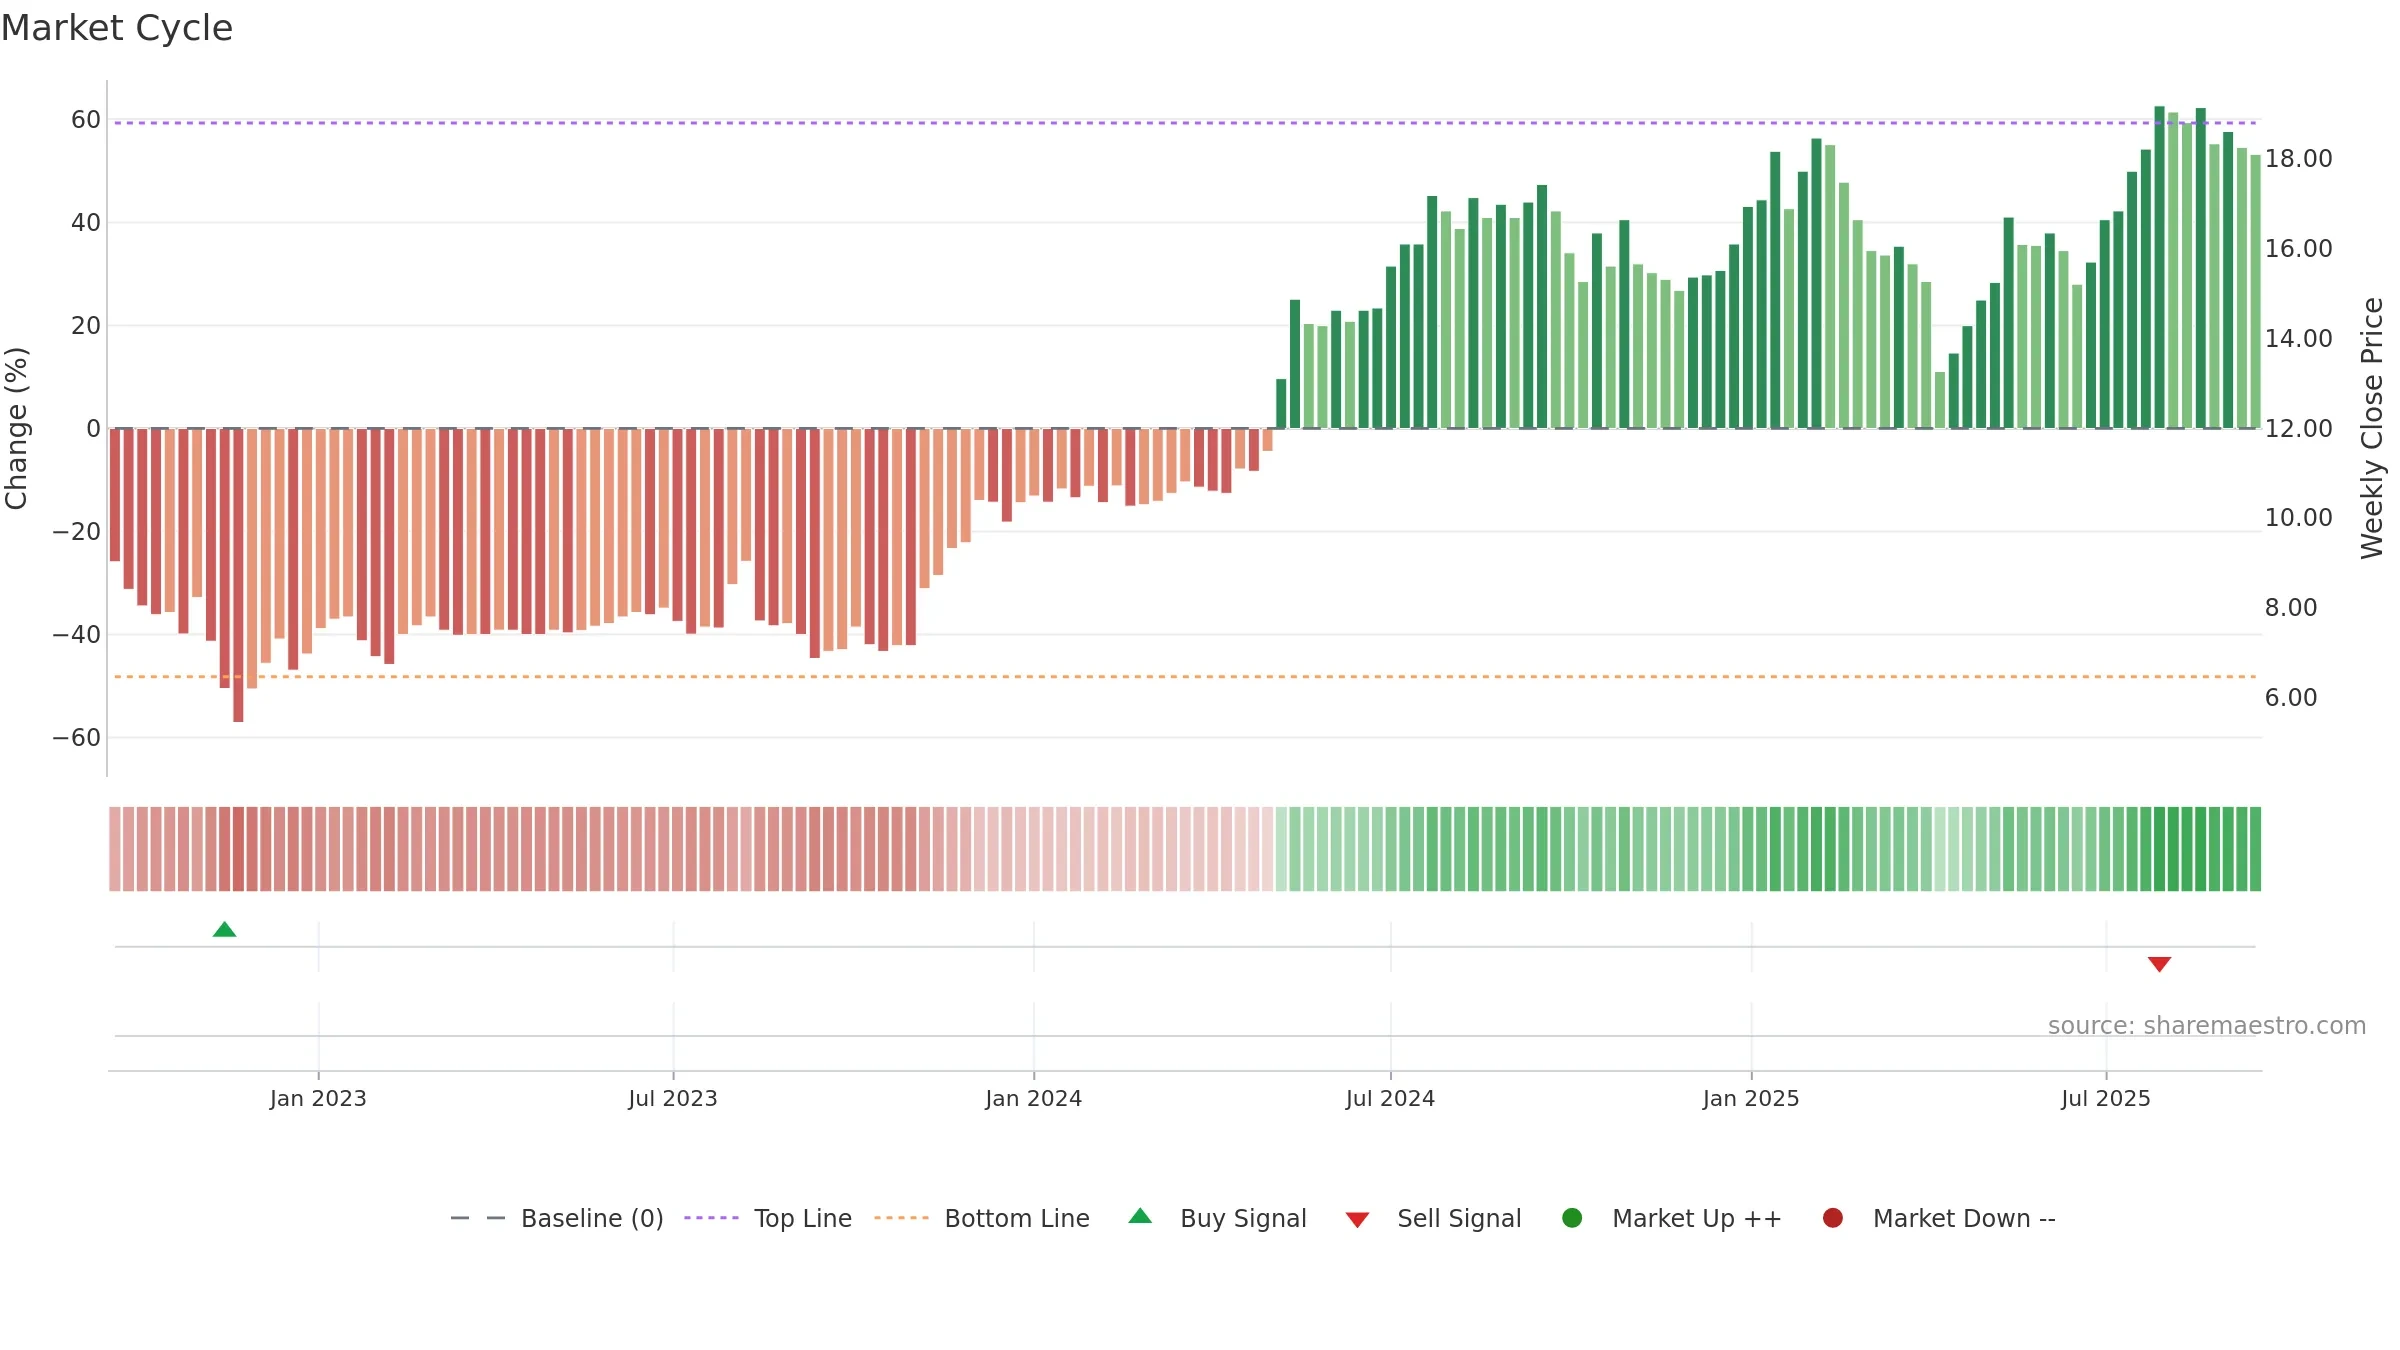Click the Weekly Close Price axis title
This screenshot has height=1350, width=2400.
[2372, 428]
